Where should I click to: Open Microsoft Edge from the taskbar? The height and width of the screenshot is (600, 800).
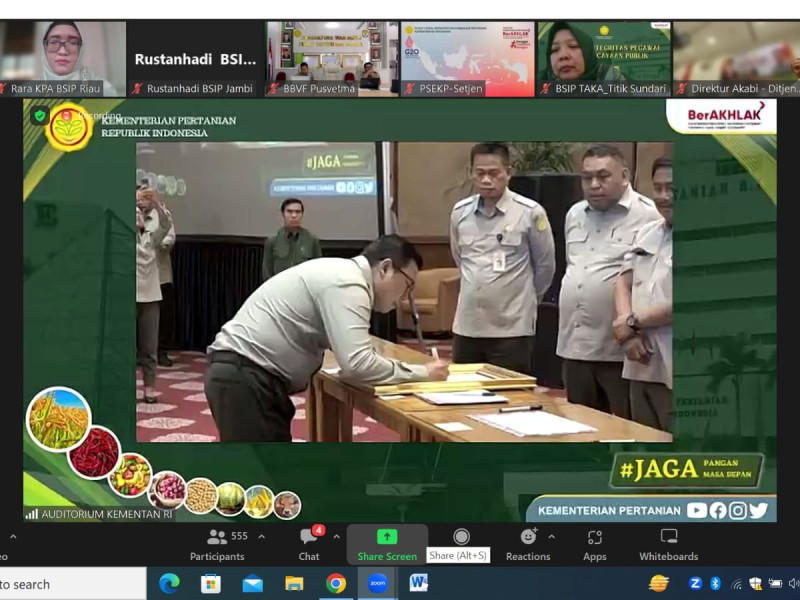(x=169, y=583)
